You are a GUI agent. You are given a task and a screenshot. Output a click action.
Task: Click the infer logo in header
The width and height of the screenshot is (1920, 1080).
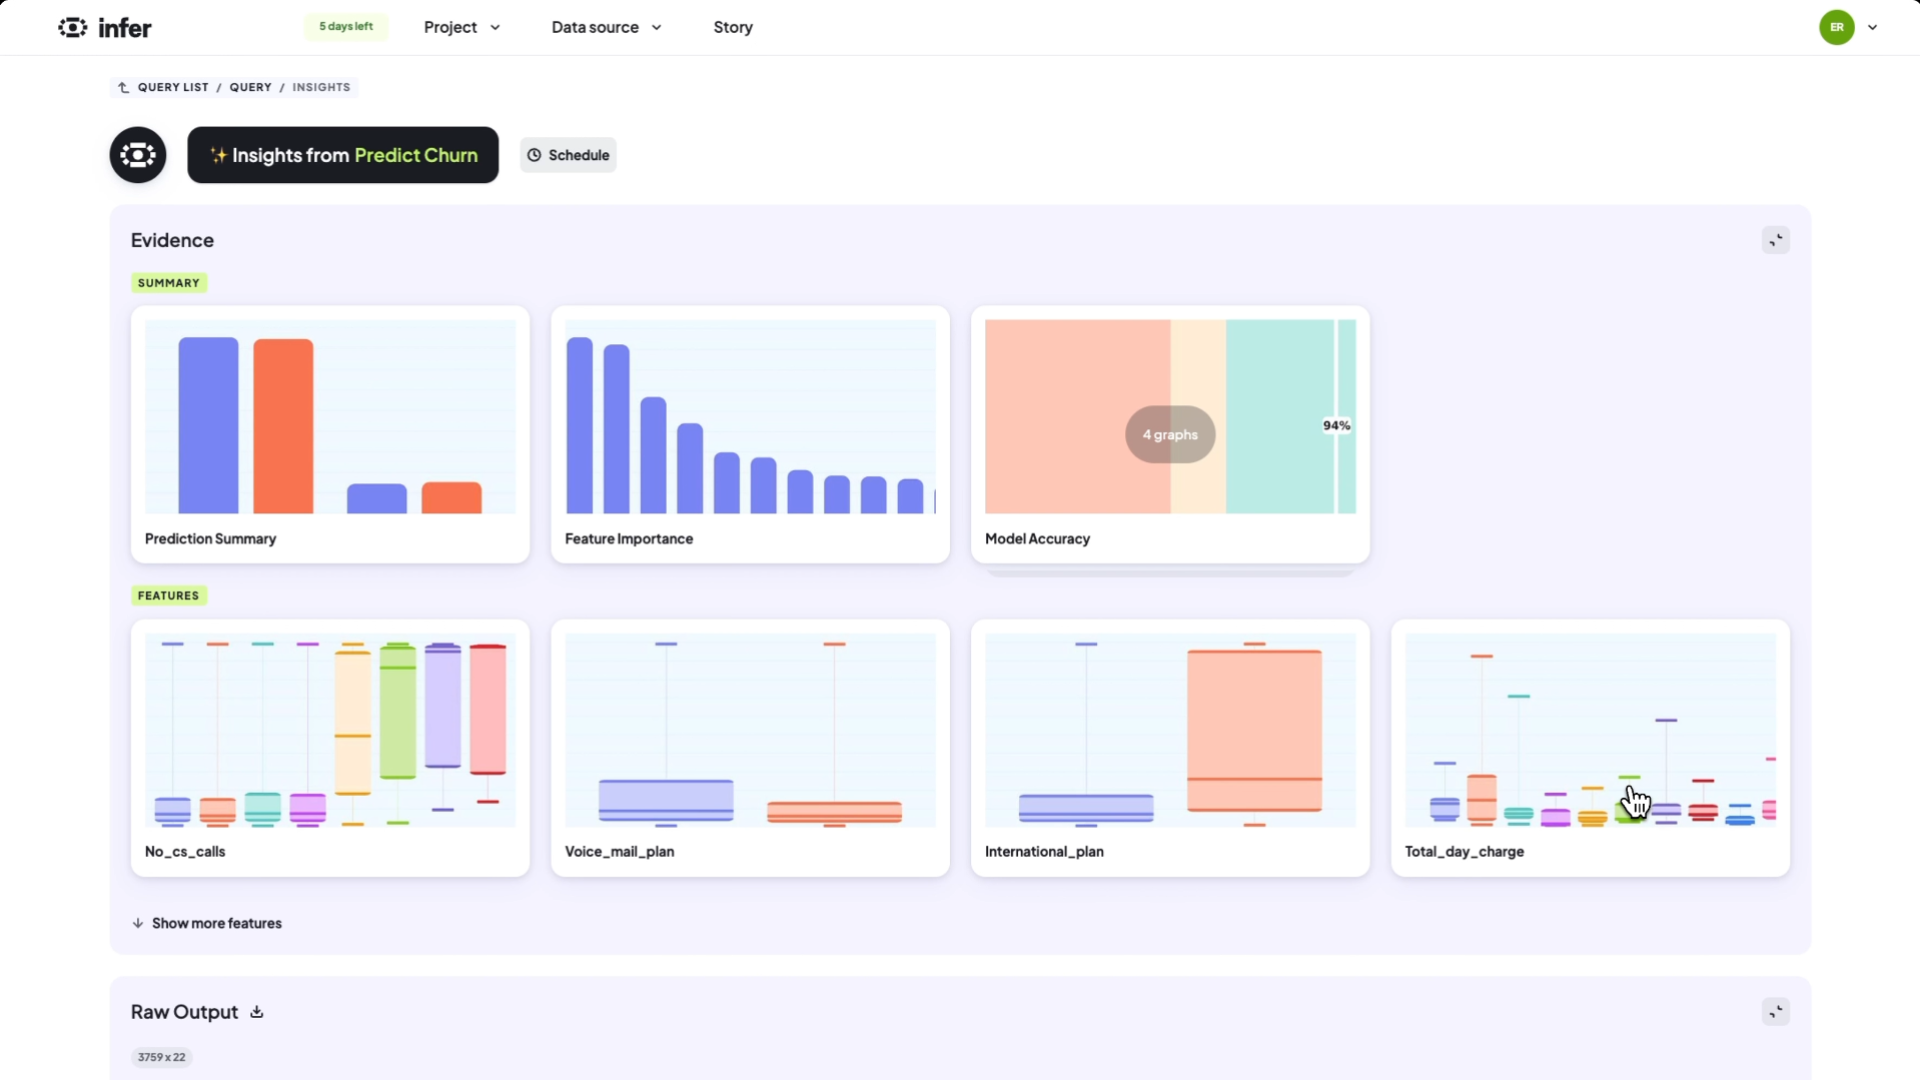(105, 28)
